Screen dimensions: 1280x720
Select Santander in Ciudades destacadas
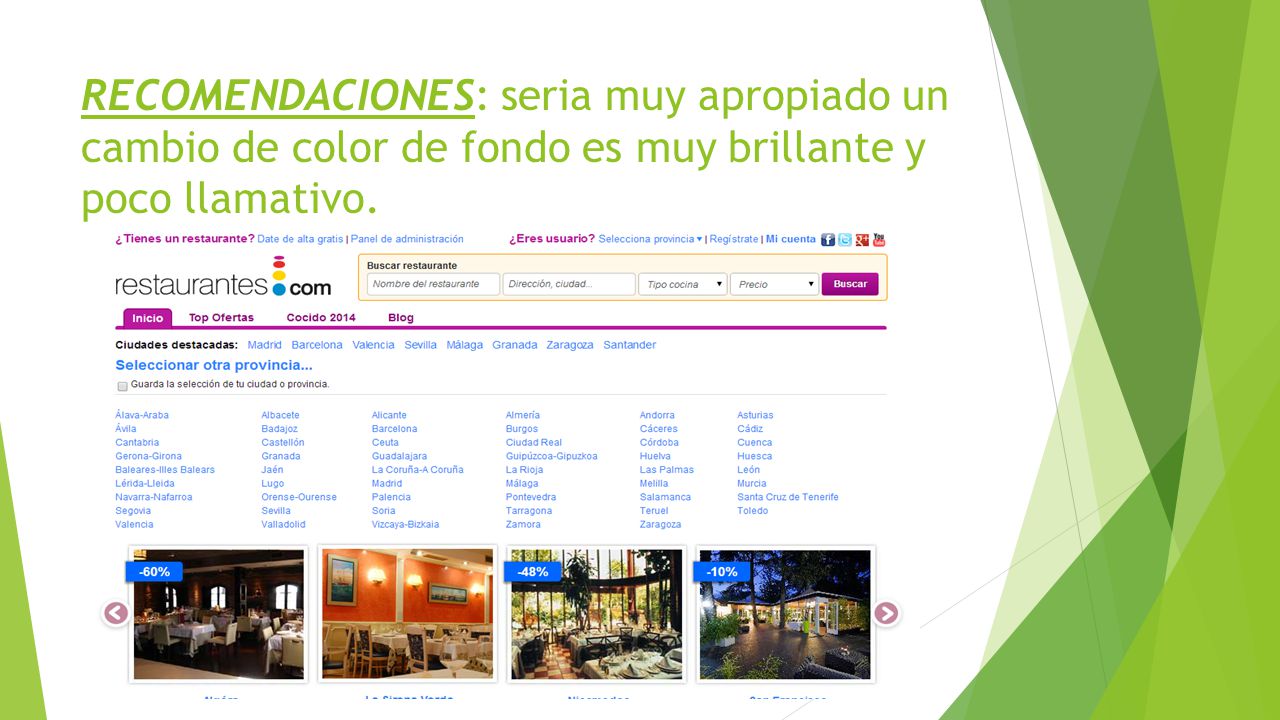pyautogui.click(x=630, y=345)
